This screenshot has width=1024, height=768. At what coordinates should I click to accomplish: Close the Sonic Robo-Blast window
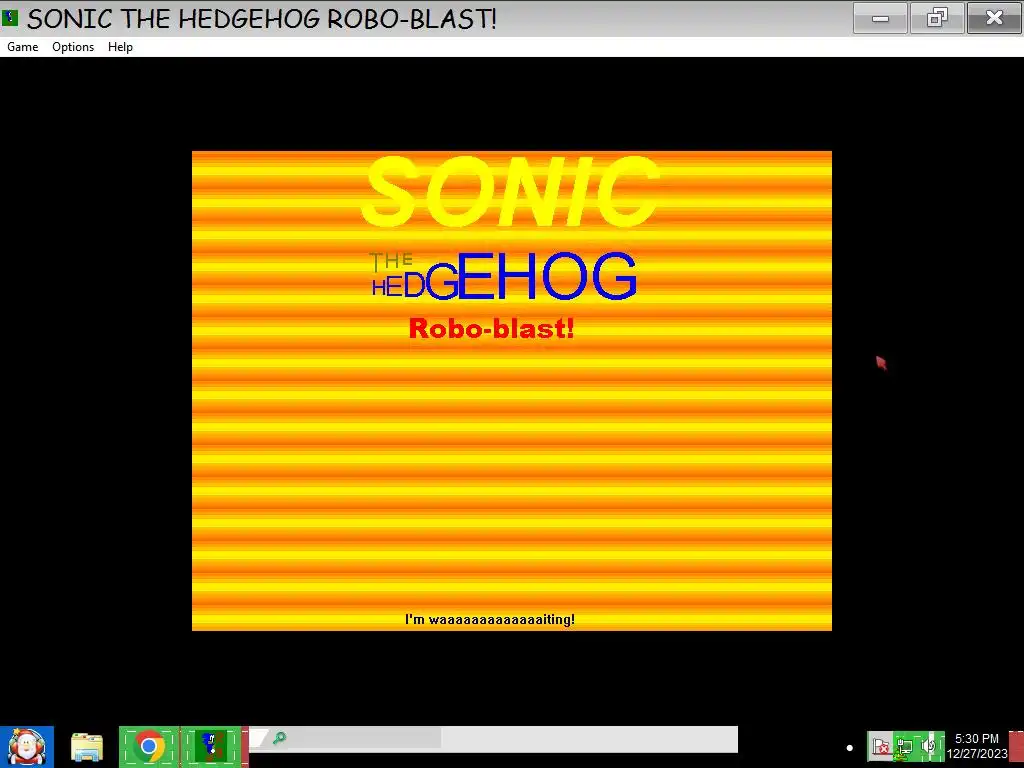click(994, 18)
